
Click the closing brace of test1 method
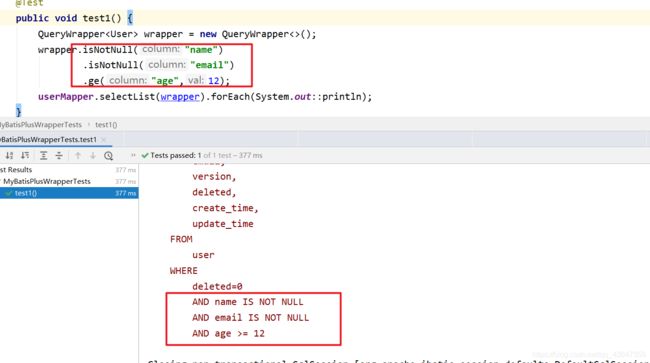click(x=18, y=111)
